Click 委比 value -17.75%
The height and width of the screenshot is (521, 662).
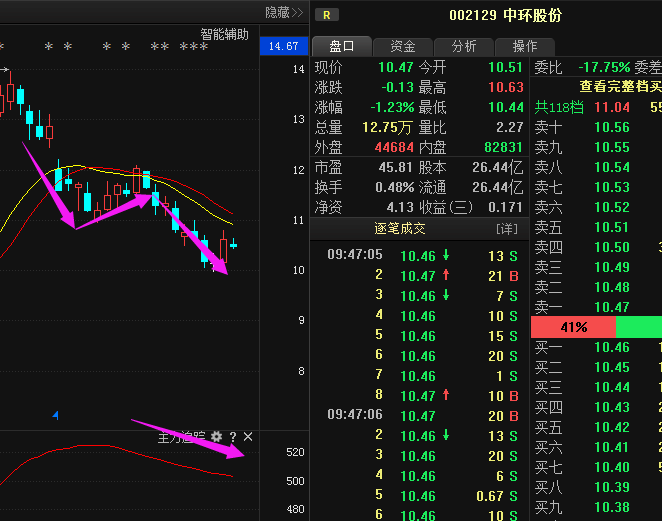coord(604,67)
